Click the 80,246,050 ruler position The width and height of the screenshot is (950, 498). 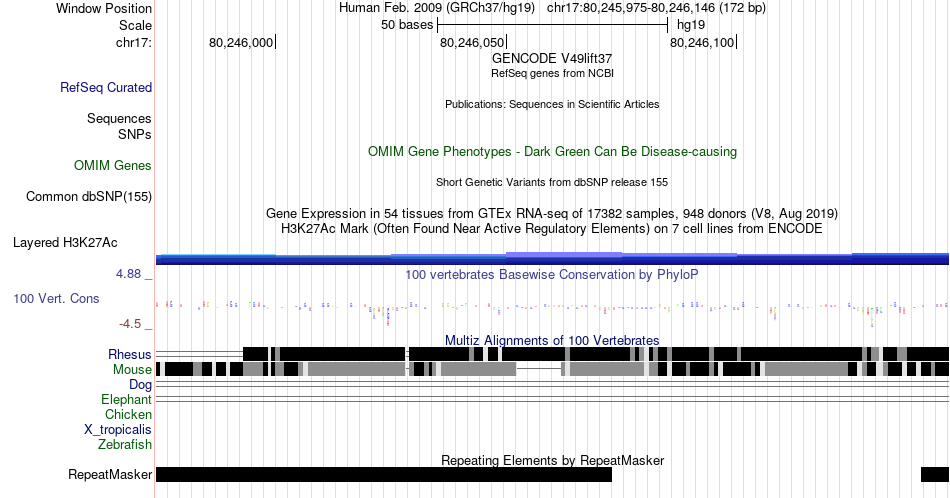(x=472, y=42)
